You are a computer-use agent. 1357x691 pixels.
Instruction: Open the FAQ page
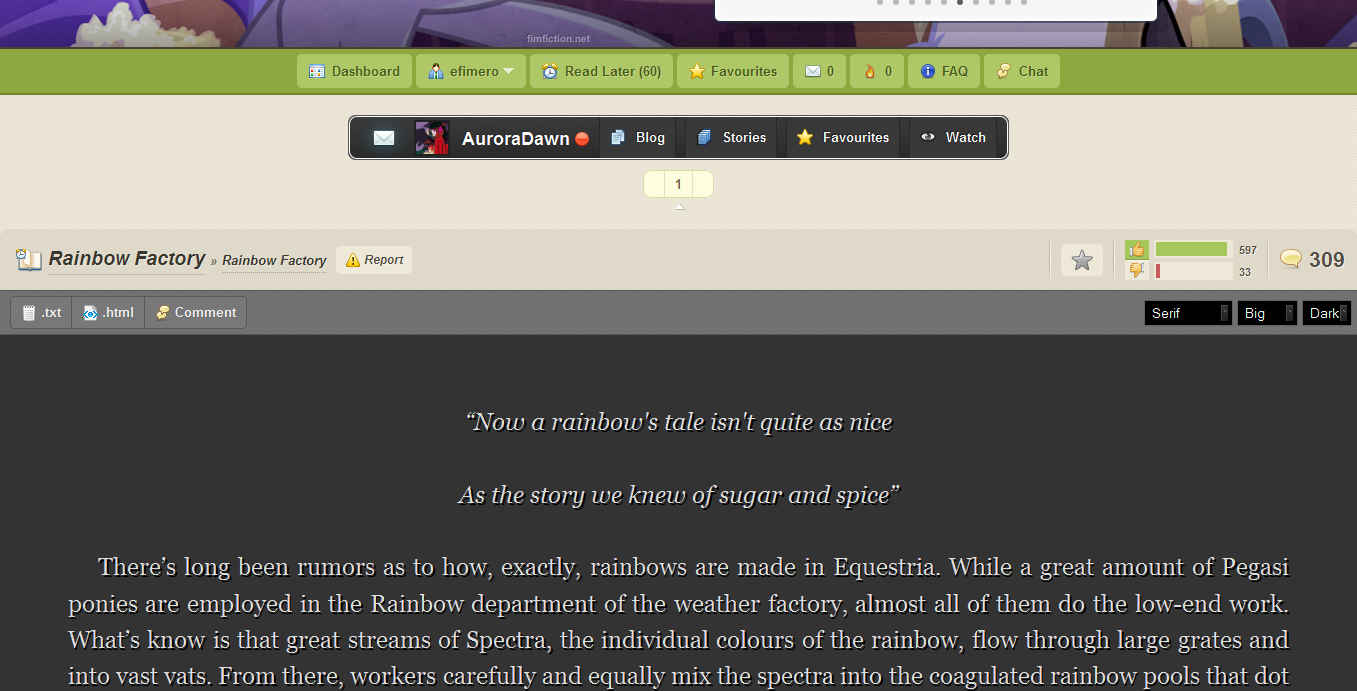[944, 71]
